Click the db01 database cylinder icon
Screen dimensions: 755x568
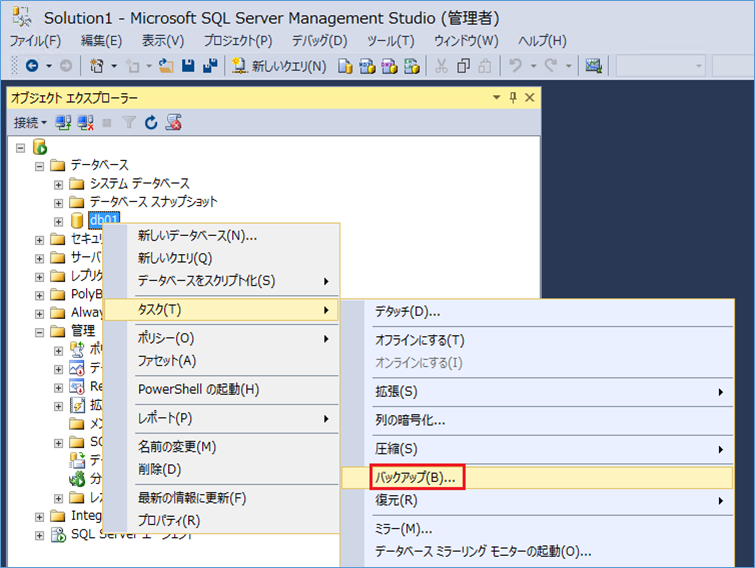[x=76, y=220]
